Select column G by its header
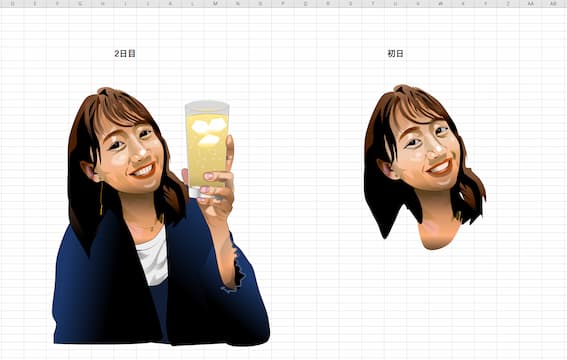The height and width of the screenshot is (360, 567). (80, 4)
